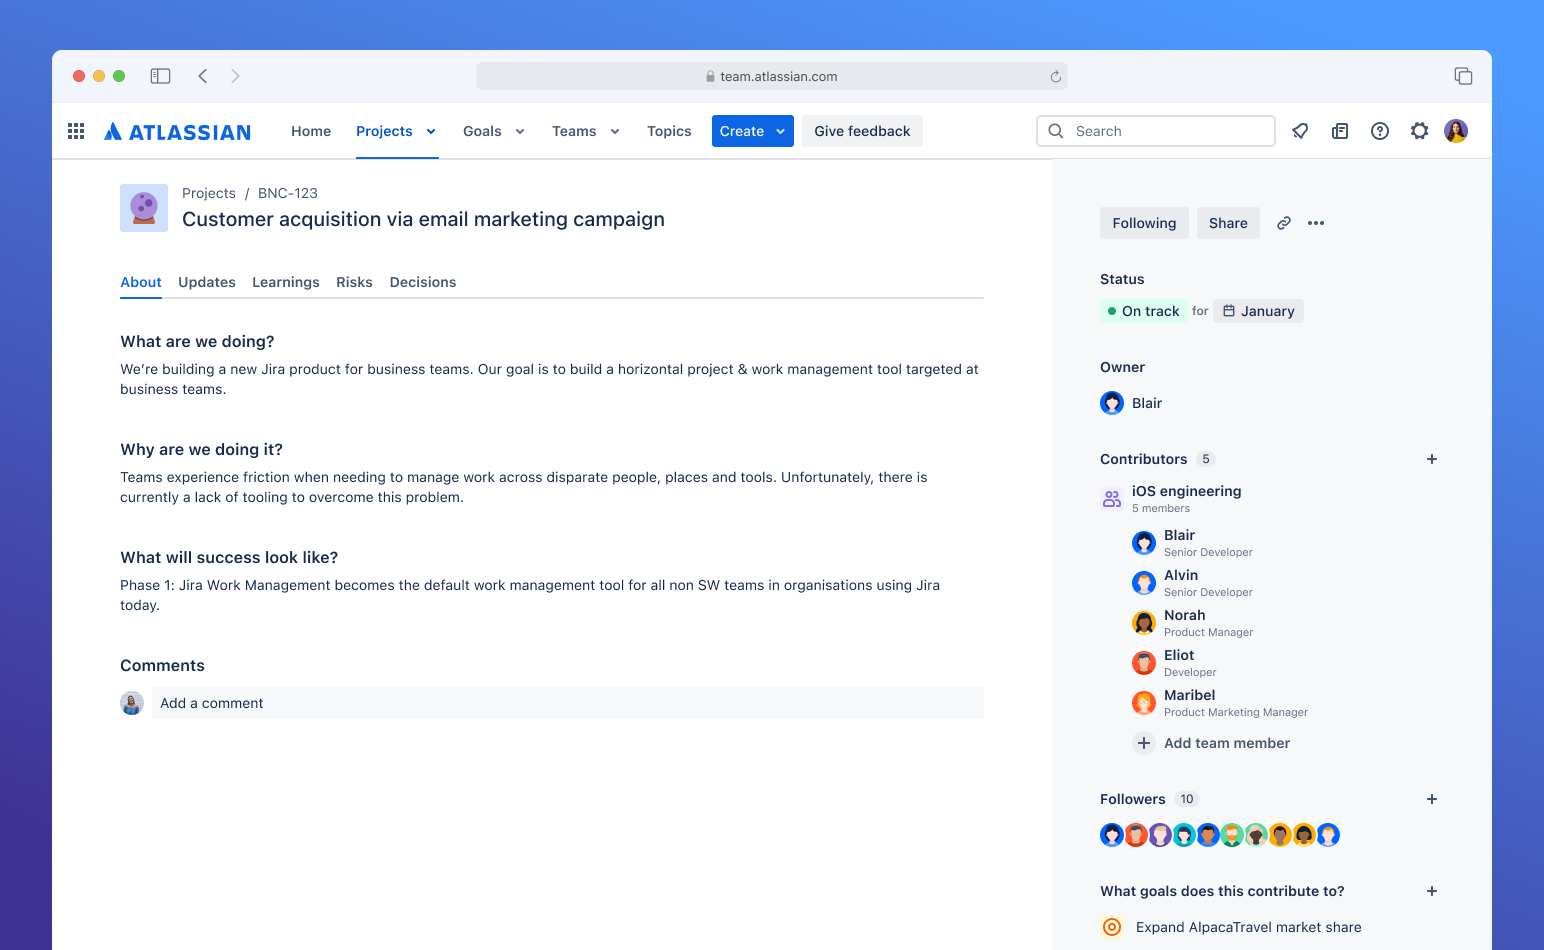
Task: Switch to the Learnings tab
Action: point(286,282)
